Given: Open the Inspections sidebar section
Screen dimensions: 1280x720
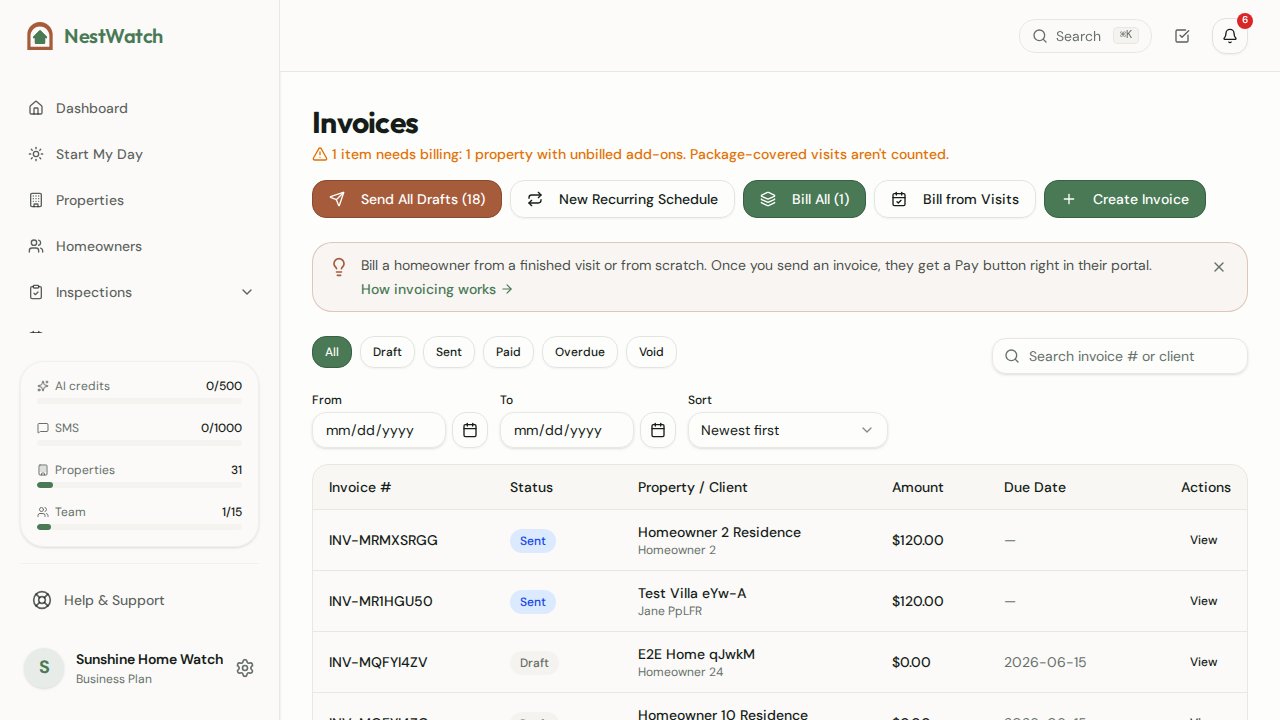Looking at the screenshot, I should 139,292.
